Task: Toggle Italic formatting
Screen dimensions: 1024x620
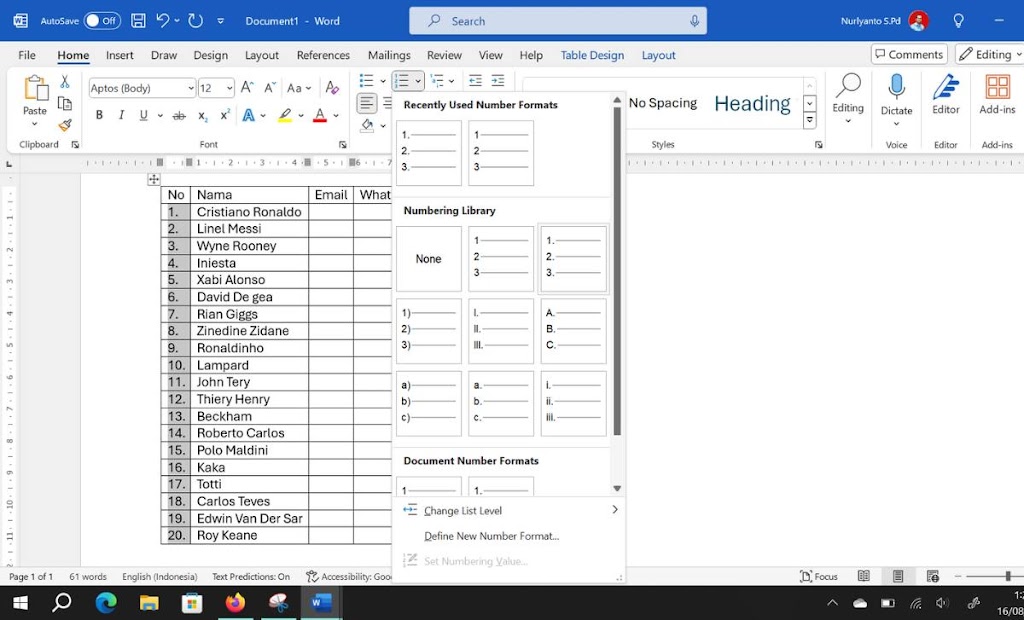Action: click(121, 116)
